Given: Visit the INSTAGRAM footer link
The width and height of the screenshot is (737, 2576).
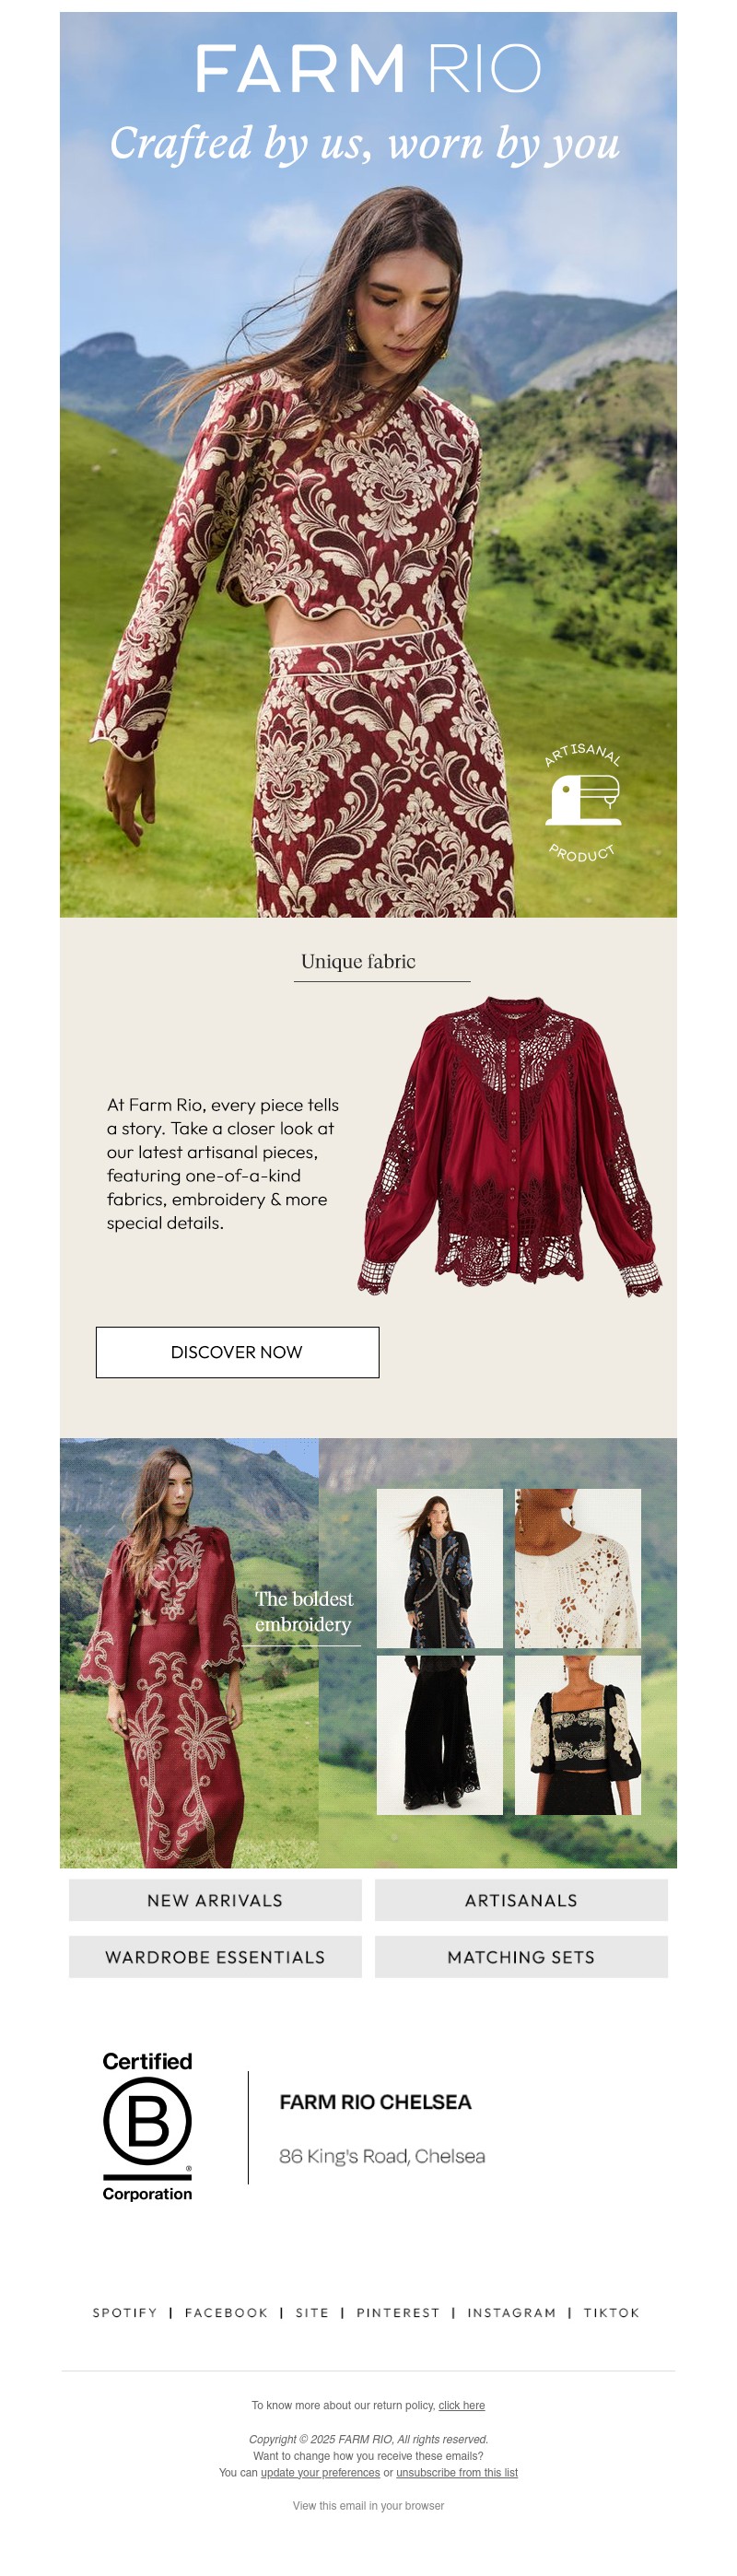Looking at the screenshot, I should tap(511, 2313).
